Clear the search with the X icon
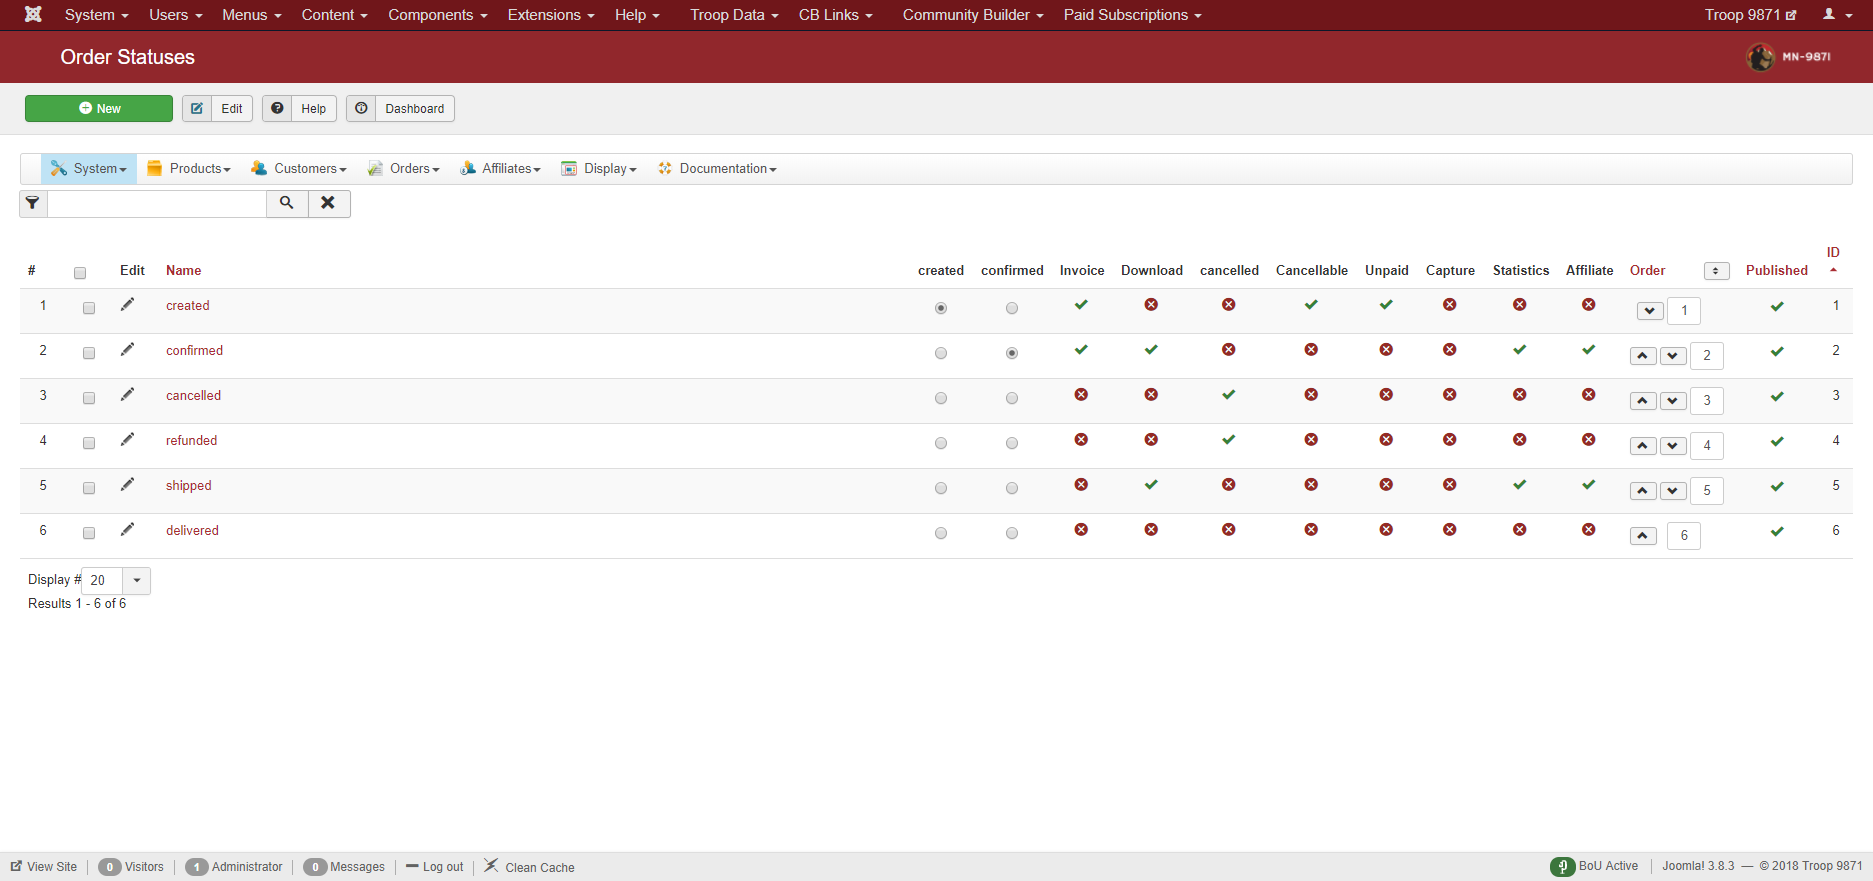The image size is (1873, 881). click(328, 203)
